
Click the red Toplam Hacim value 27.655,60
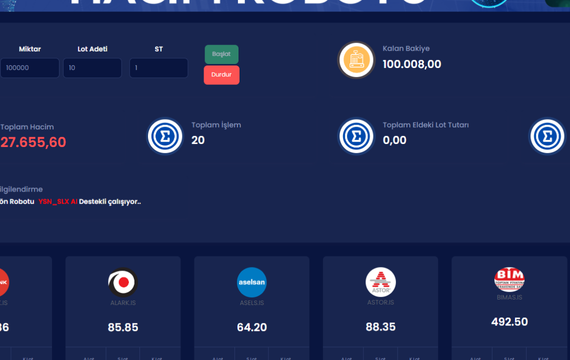[x=33, y=142]
